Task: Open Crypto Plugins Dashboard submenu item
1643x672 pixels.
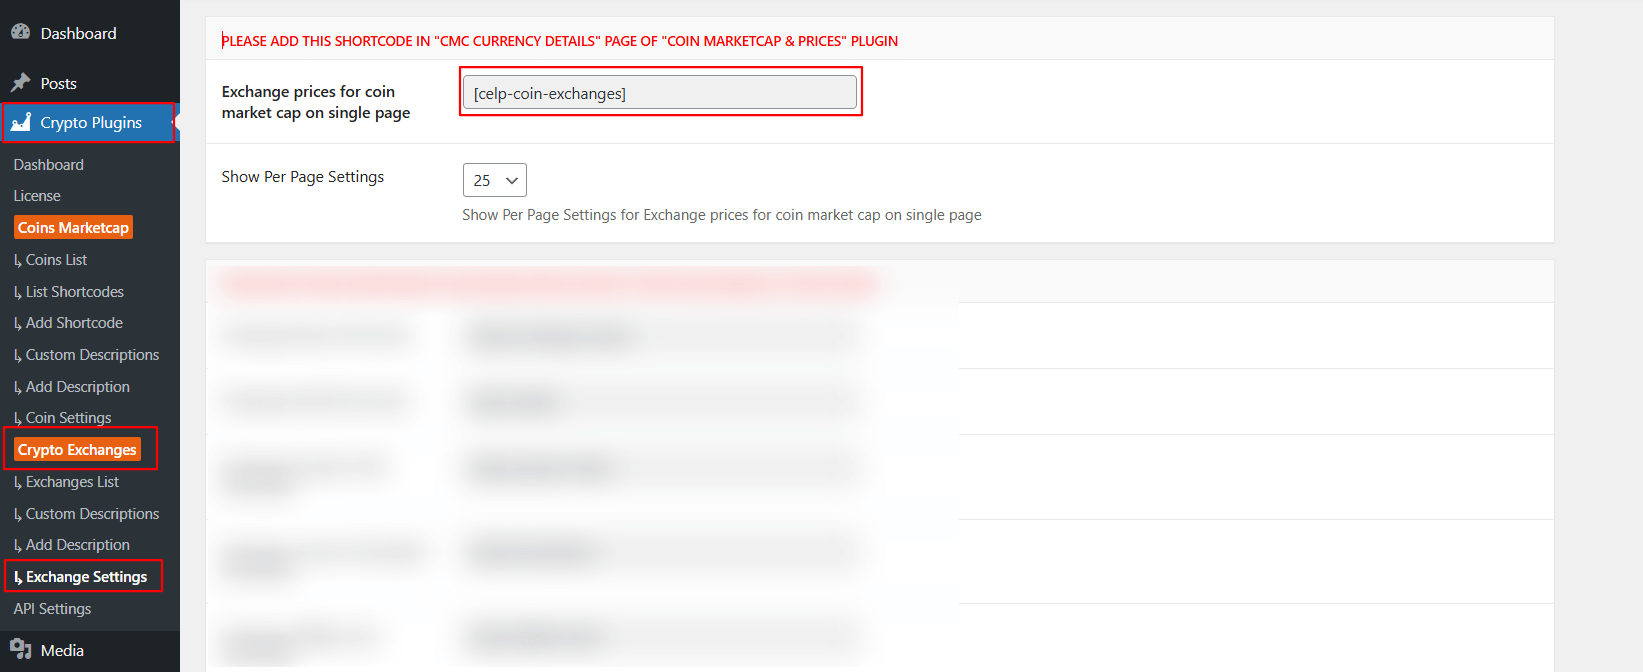Action: pyautogui.click(x=48, y=165)
